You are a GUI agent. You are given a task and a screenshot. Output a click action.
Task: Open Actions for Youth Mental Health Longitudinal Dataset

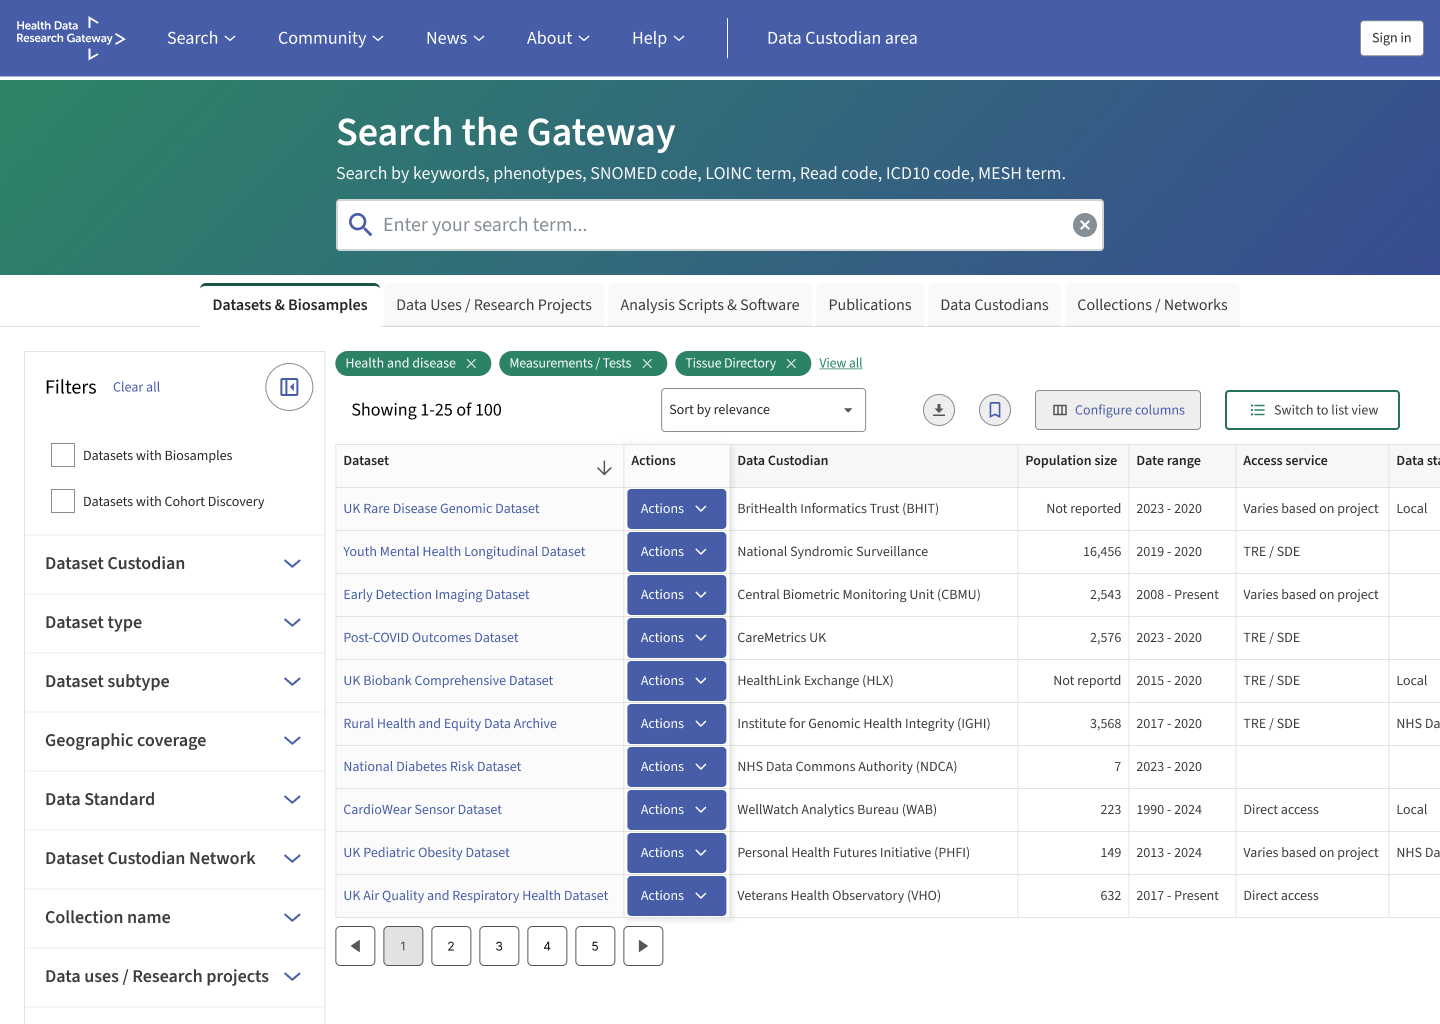[676, 552]
